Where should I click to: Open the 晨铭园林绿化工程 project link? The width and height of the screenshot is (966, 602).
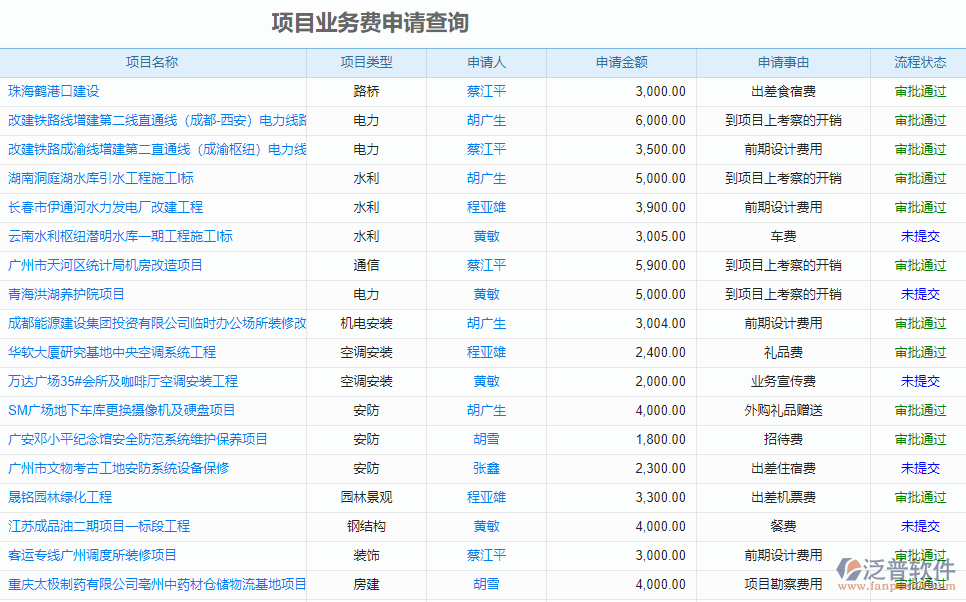[x=60, y=497]
